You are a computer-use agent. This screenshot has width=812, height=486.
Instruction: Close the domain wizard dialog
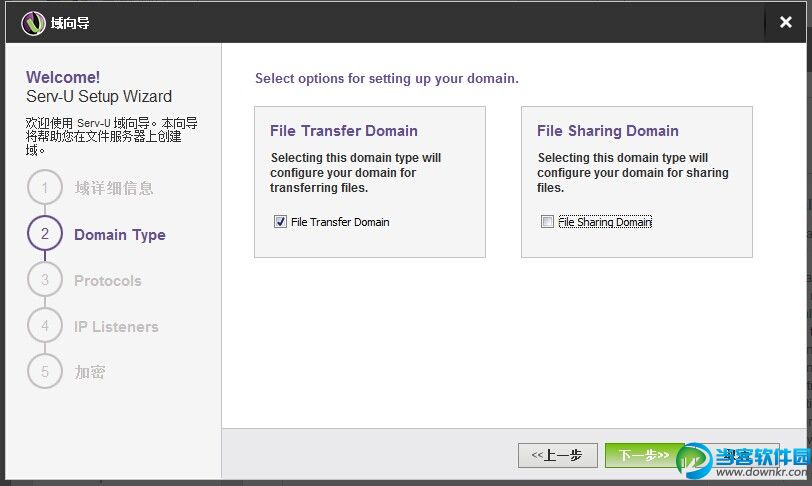[x=786, y=22]
